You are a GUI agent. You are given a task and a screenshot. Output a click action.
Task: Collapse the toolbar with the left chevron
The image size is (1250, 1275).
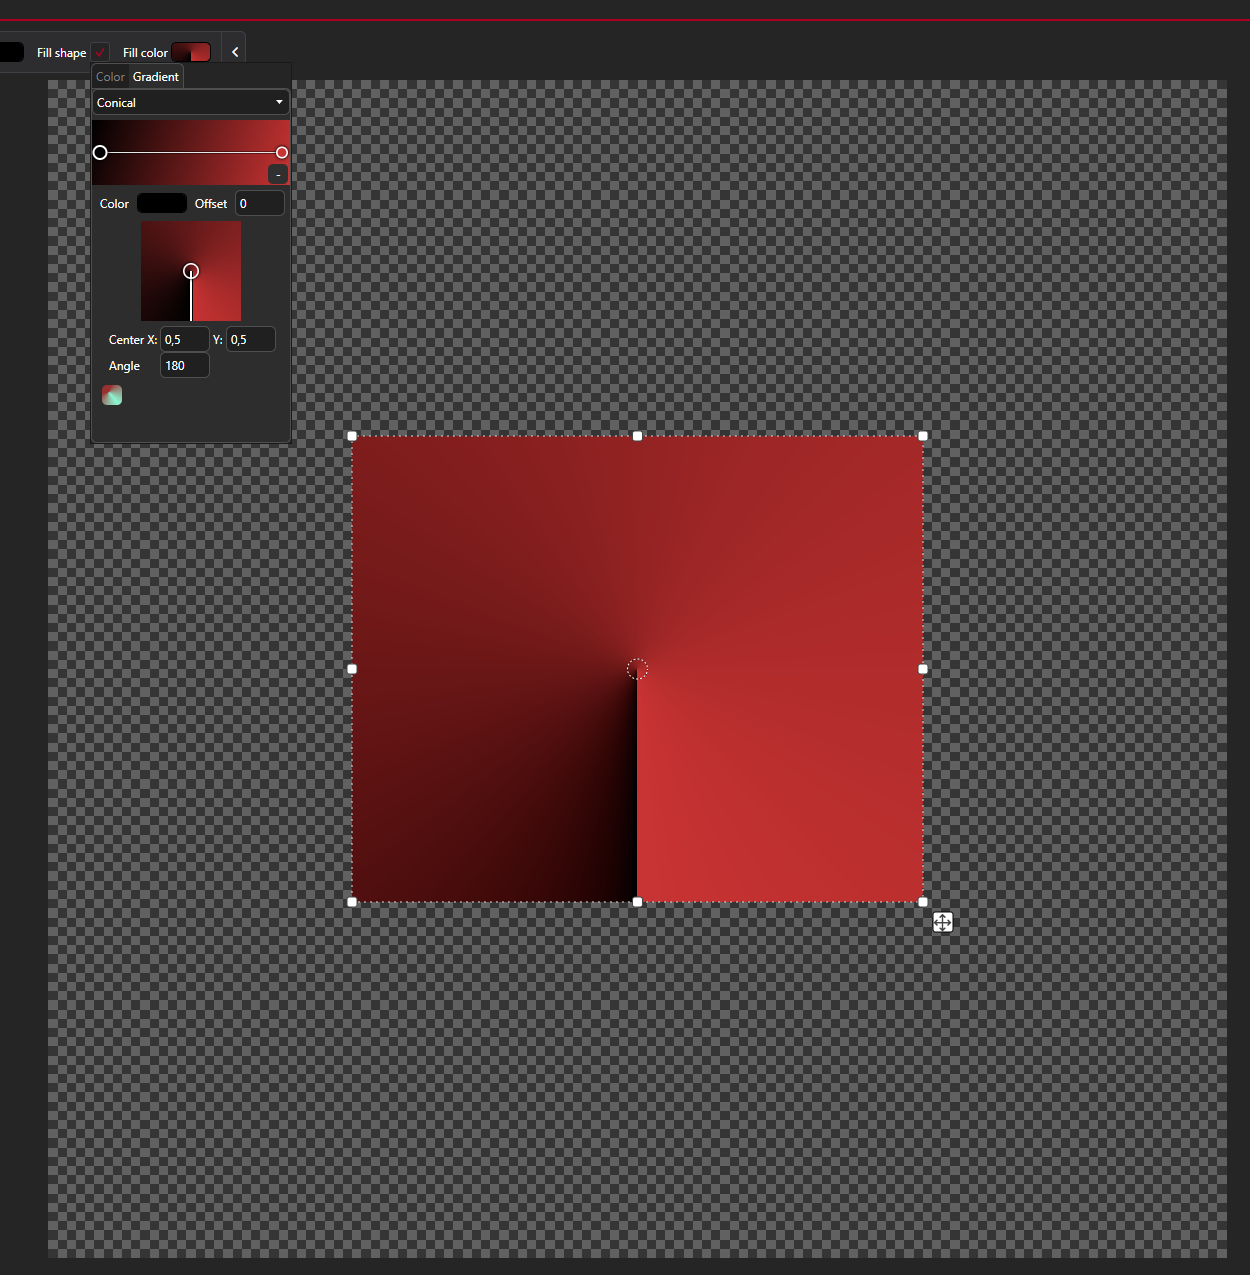pos(235,52)
